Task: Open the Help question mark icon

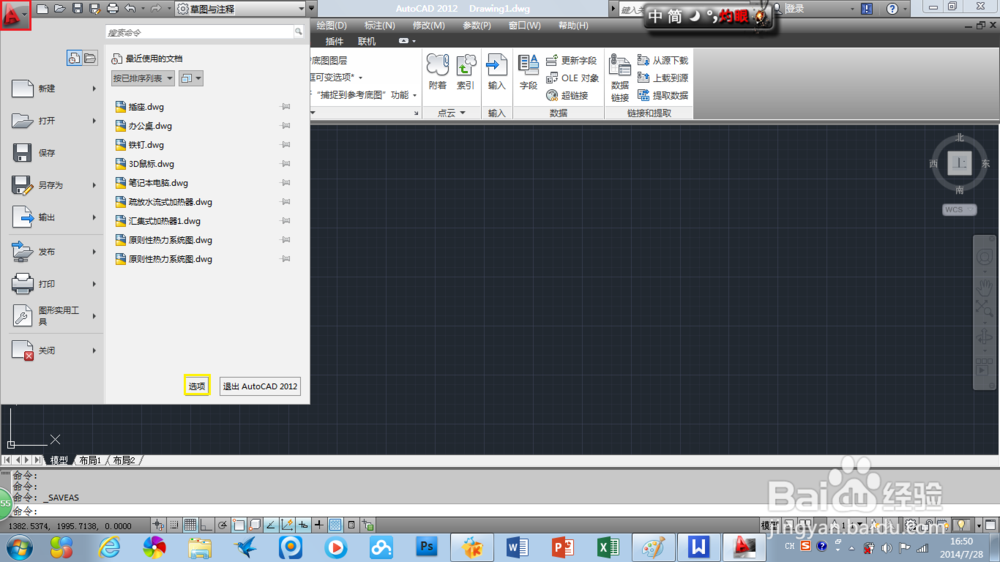Action: click(x=892, y=8)
